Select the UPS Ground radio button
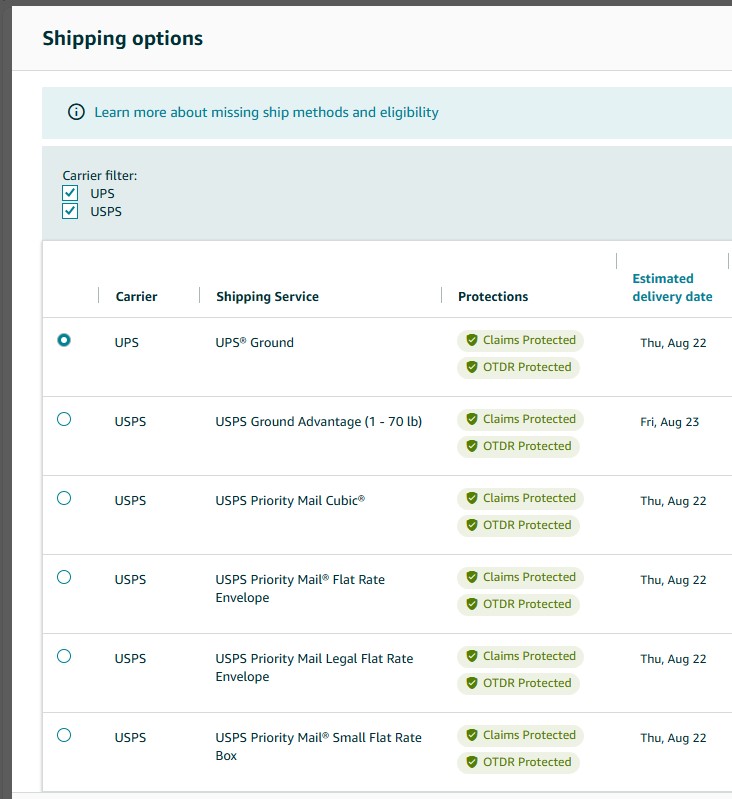The image size is (732, 799). point(64,340)
